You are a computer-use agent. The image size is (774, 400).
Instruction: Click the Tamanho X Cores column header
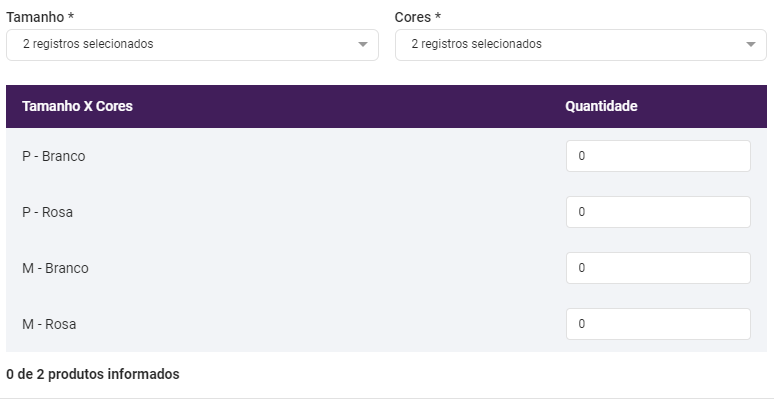[77, 106]
